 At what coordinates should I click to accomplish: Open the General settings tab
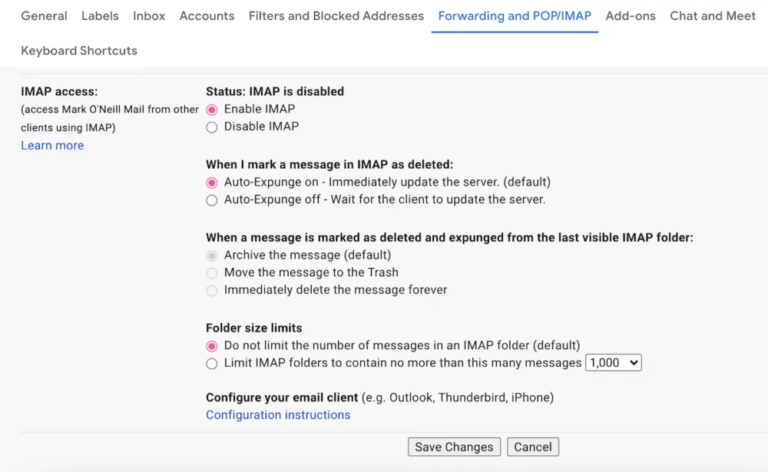(x=44, y=16)
